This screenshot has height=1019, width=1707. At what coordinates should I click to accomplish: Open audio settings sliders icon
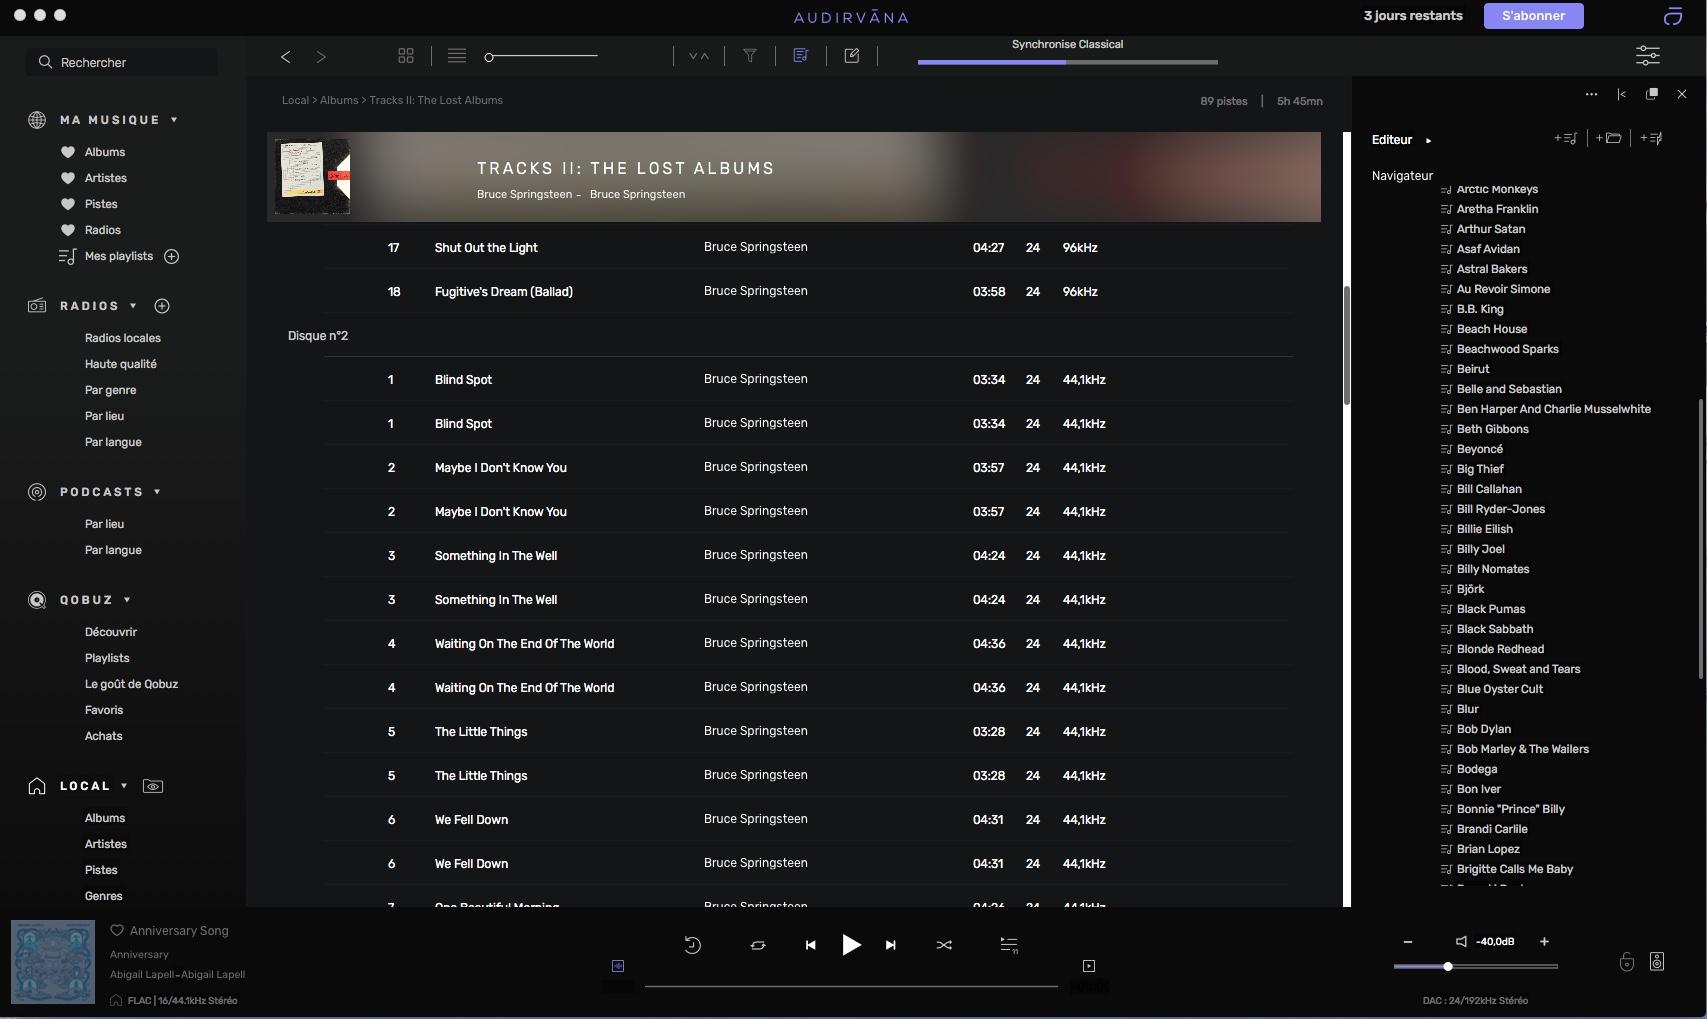1648,55
